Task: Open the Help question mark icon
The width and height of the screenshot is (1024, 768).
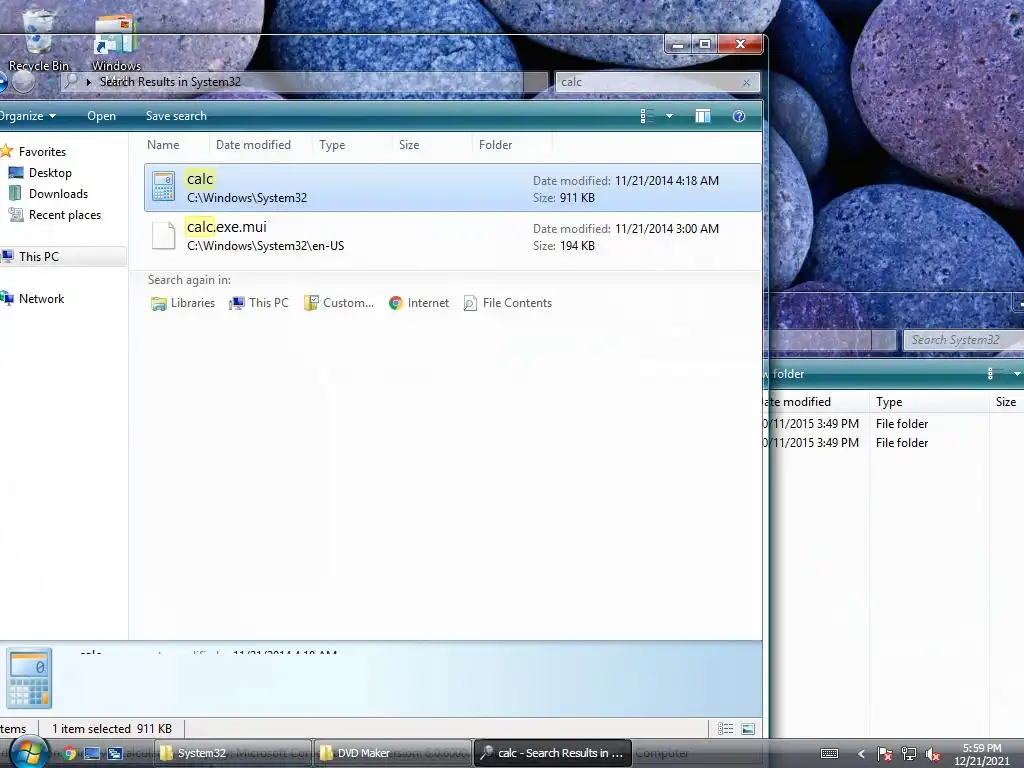Action: (739, 116)
